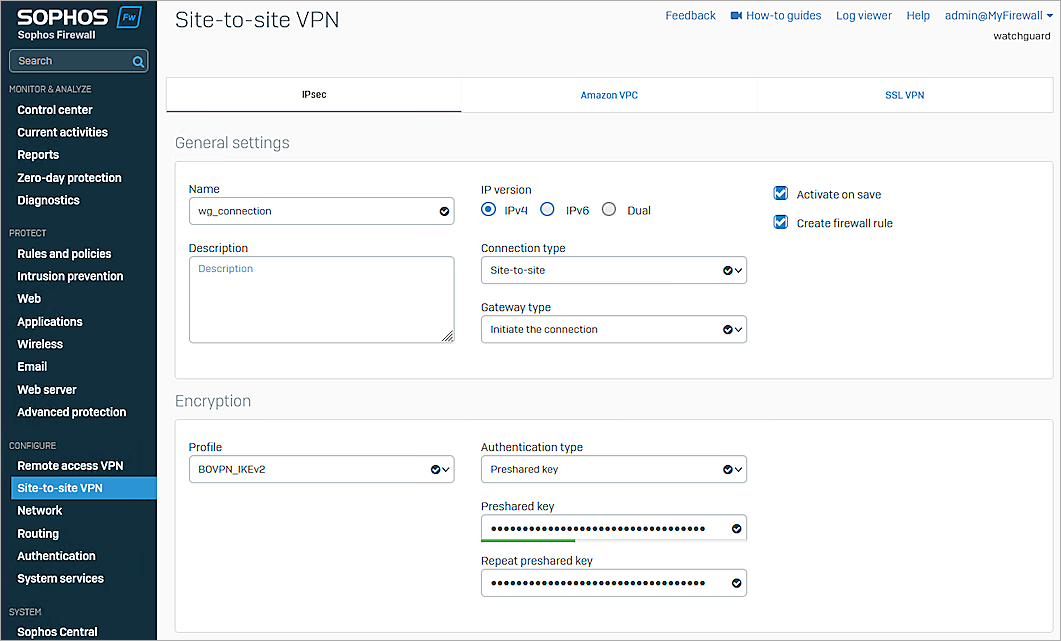1061x641 pixels.
Task: Toggle Create firewall rule checkbox
Action: [x=781, y=223]
